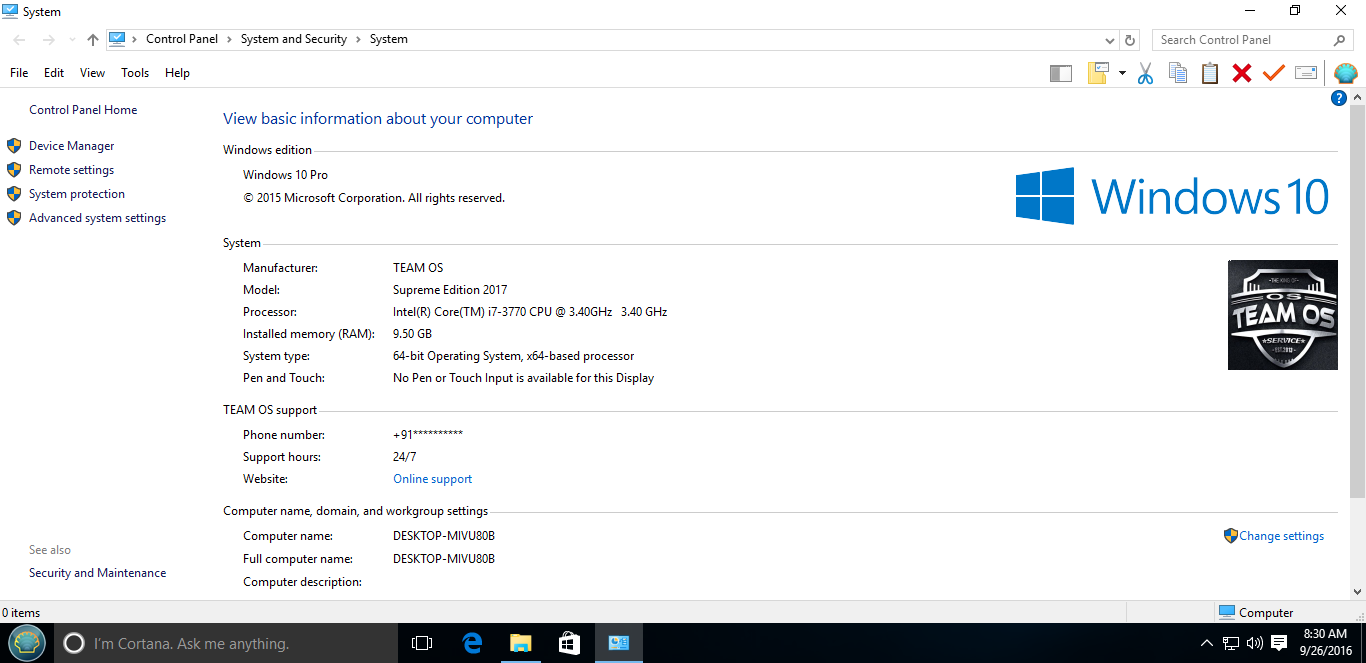Open Device Manager link
The image size is (1366, 663).
point(71,146)
